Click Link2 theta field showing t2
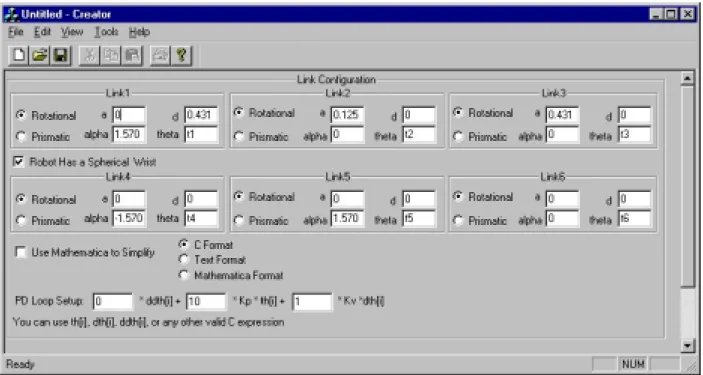The image size is (703, 375). coord(419,134)
